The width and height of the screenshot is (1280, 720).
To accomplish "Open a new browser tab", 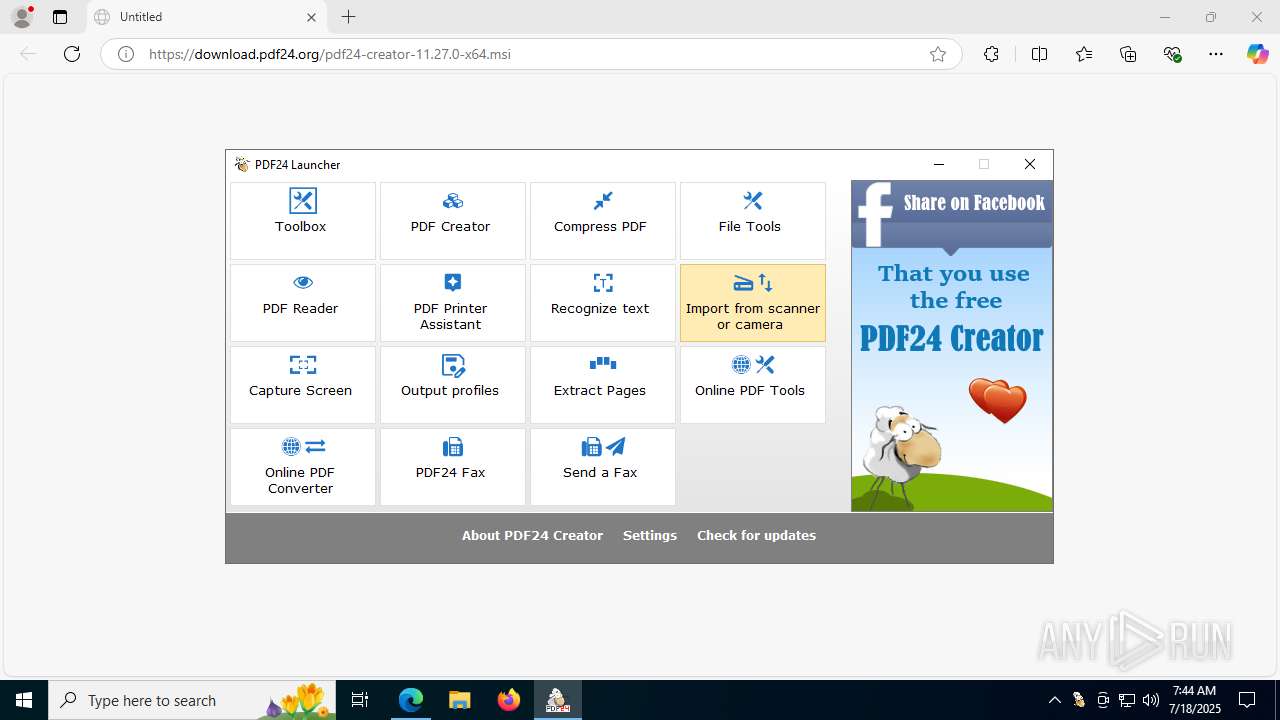I will 348,17.
